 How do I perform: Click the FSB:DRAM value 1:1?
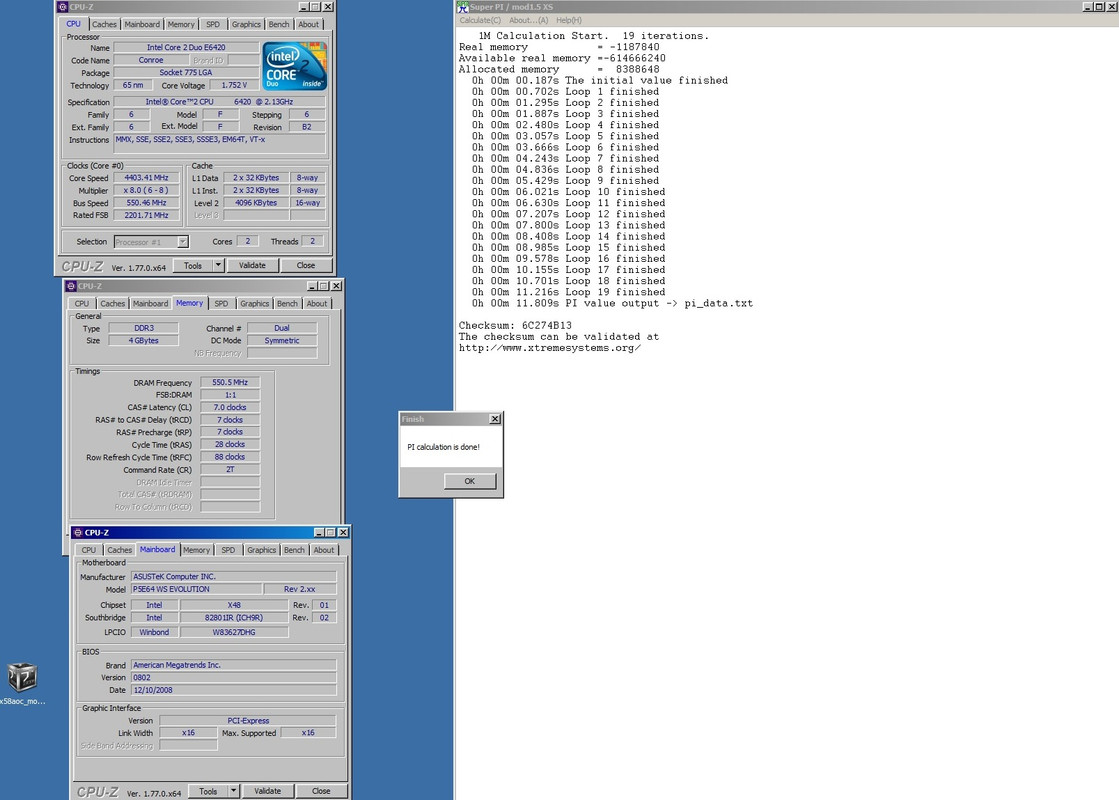click(x=230, y=395)
